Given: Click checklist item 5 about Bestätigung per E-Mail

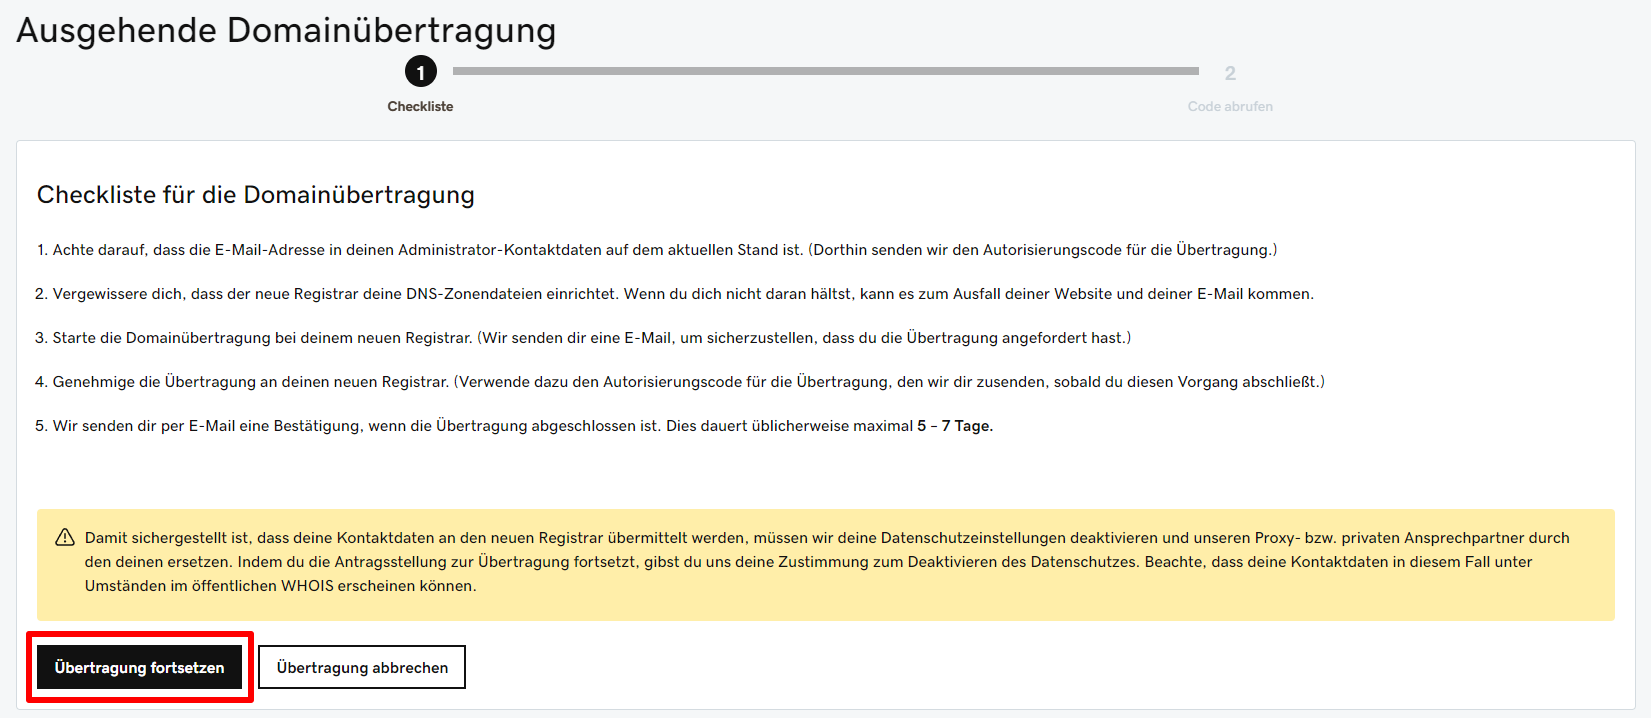Looking at the screenshot, I should pyautogui.click(x=514, y=426).
